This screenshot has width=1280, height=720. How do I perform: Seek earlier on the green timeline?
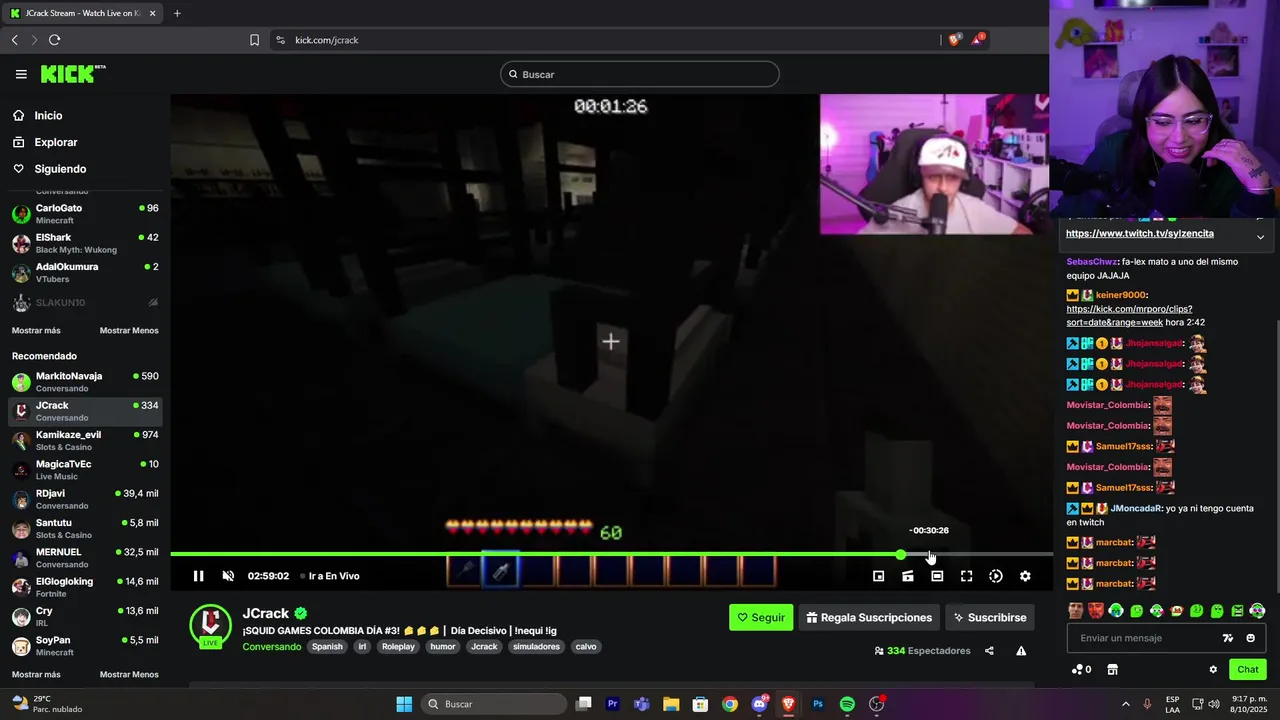tap(535, 554)
